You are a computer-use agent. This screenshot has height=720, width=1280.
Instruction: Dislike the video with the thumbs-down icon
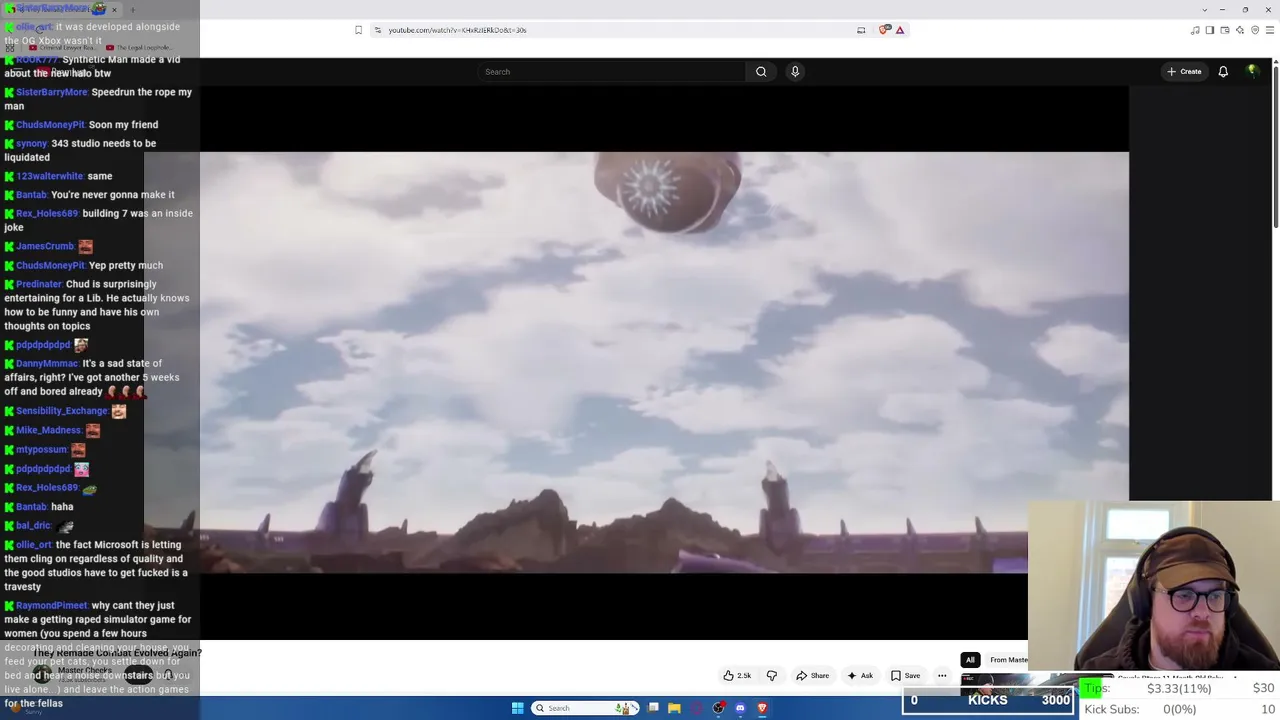pos(771,676)
